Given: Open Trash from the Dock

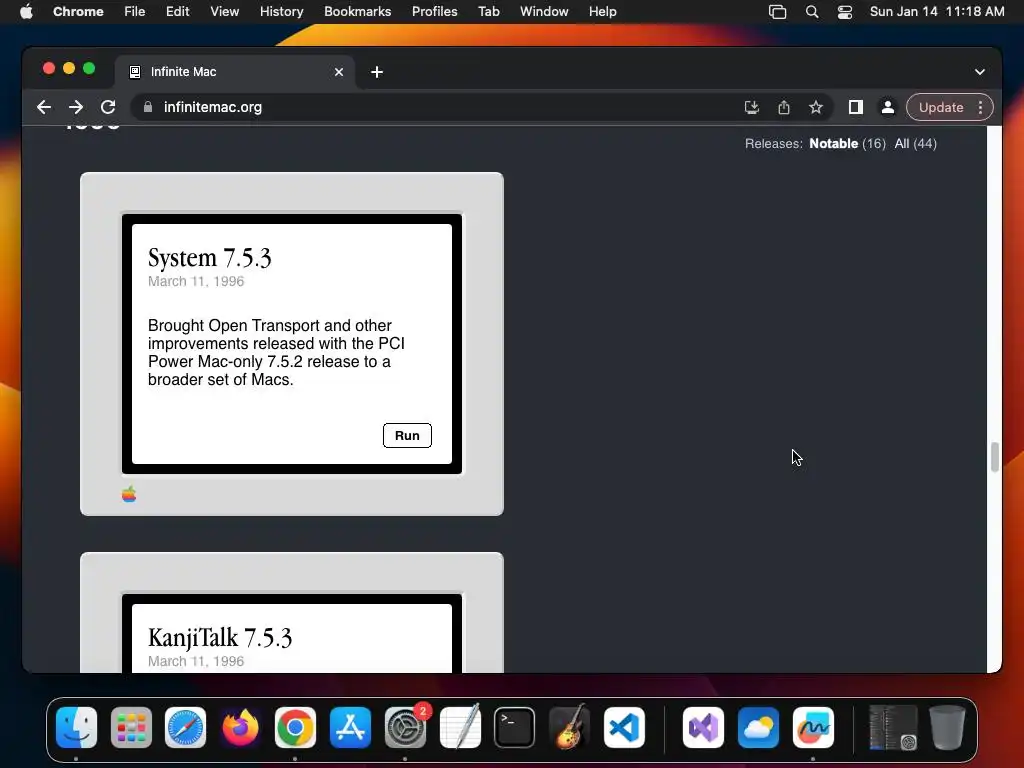Looking at the screenshot, I should click(x=947, y=728).
